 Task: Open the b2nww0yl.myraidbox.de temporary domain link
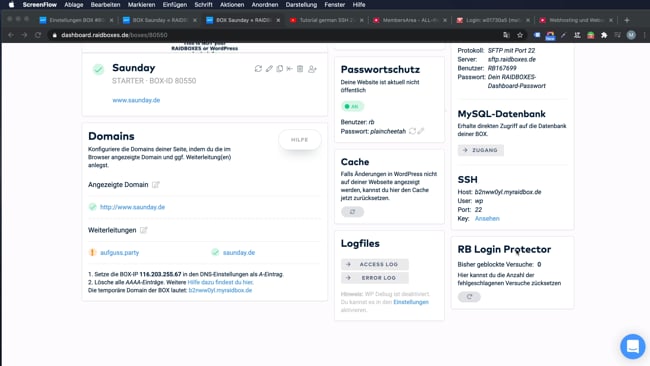pyautogui.click(x=220, y=290)
